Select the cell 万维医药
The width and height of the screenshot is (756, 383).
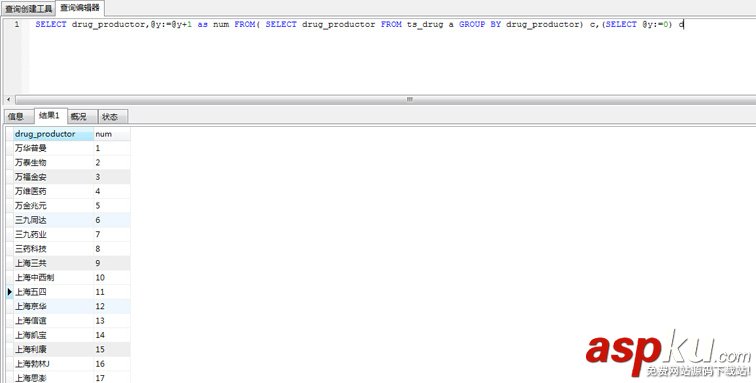[x=54, y=191]
